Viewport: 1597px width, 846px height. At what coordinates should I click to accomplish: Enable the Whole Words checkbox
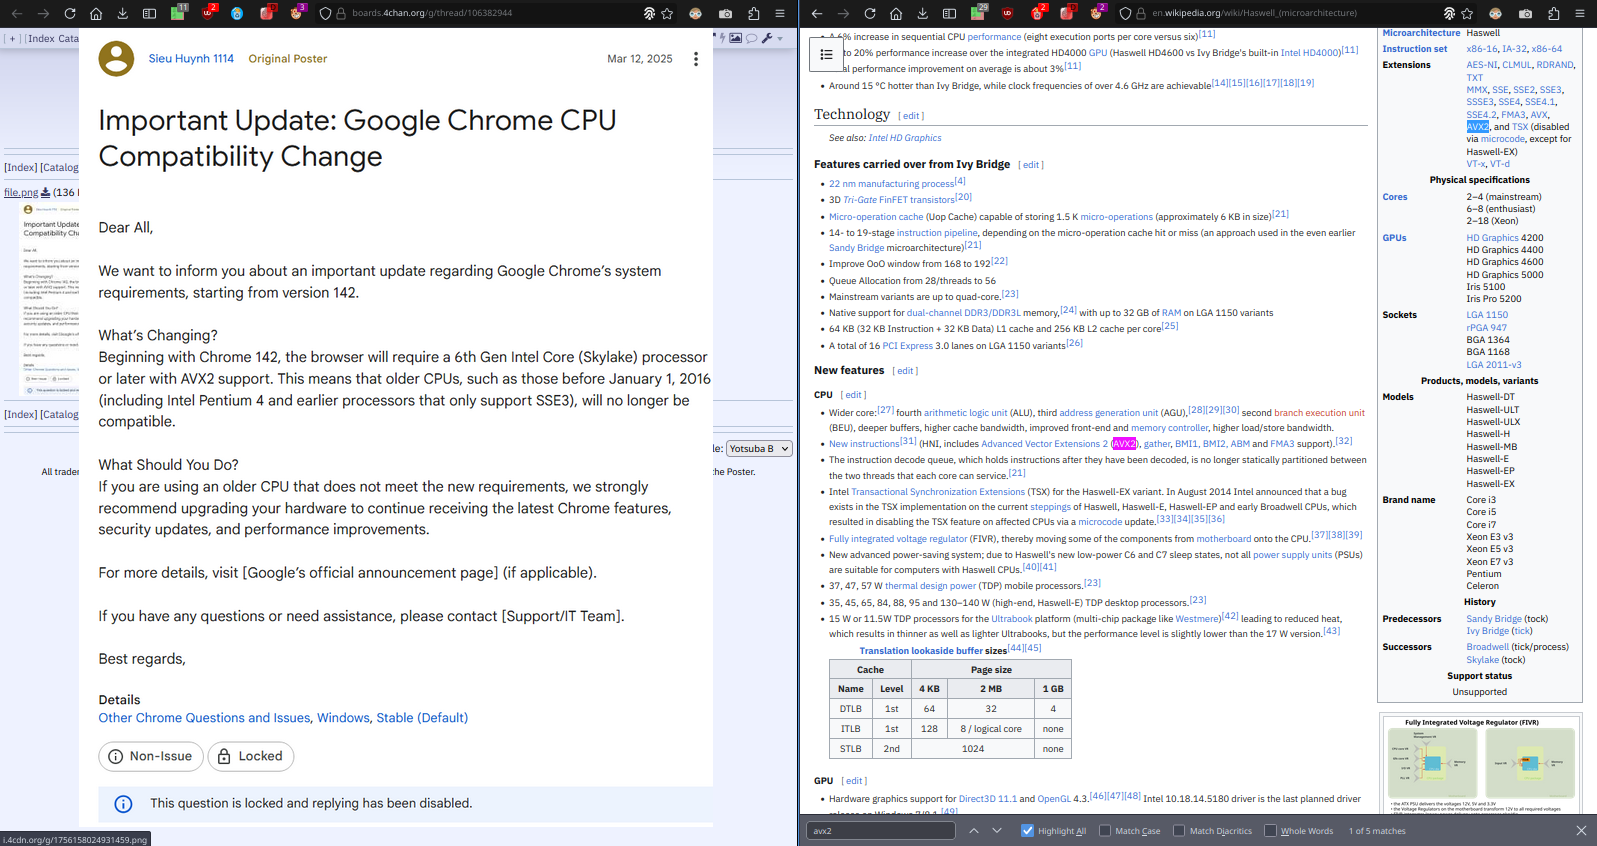pyautogui.click(x=1270, y=831)
